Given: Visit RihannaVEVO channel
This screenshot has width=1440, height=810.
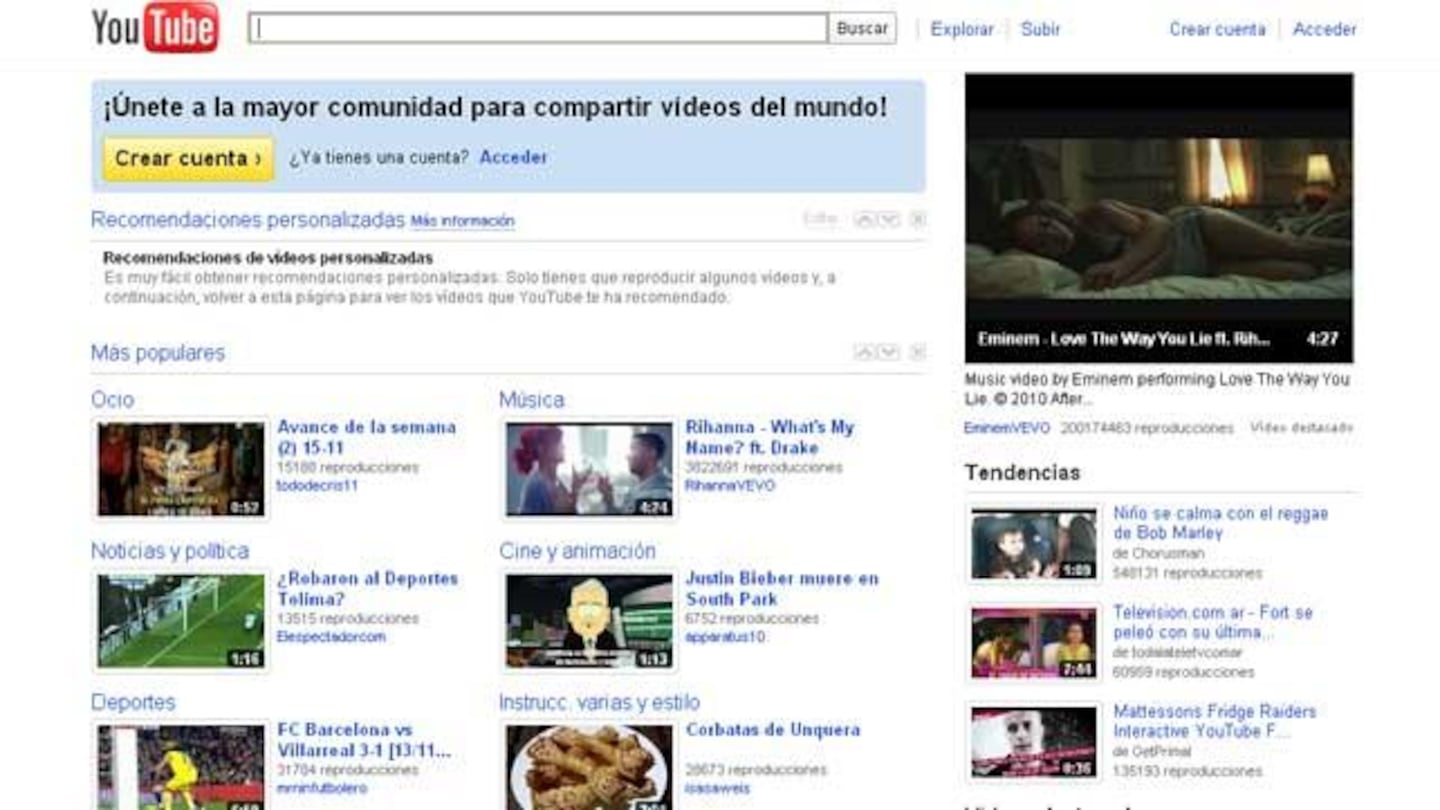Looking at the screenshot, I should (730, 486).
